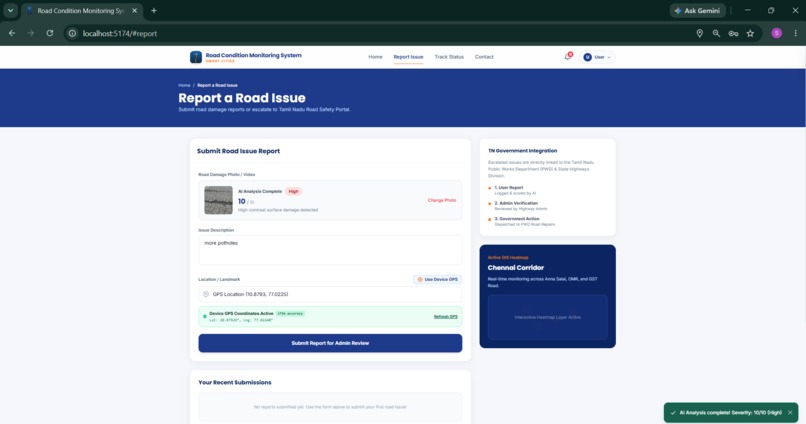Open a new browser tab with plus
The width and height of the screenshot is (806, 424).
coord(154,11)
